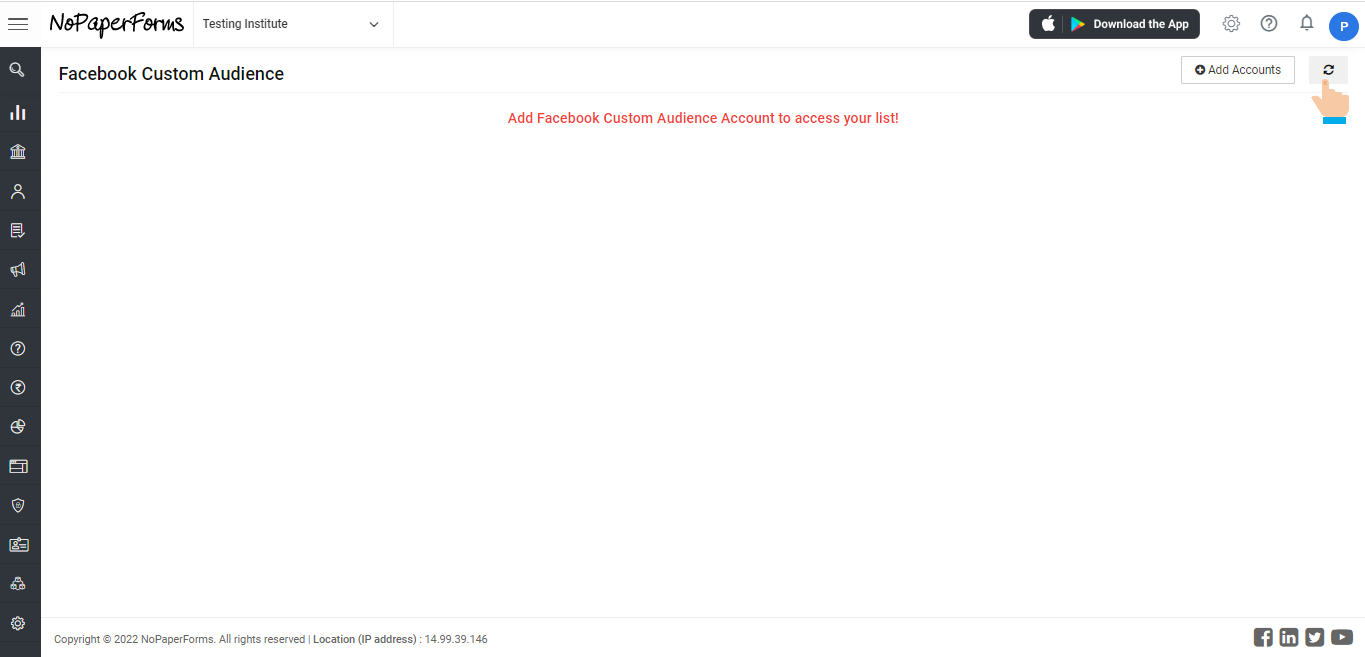The height and width of the screenshot is (657, 1365).
Task: Select the pie chart icon in sidebar
Action: (17, 427)
